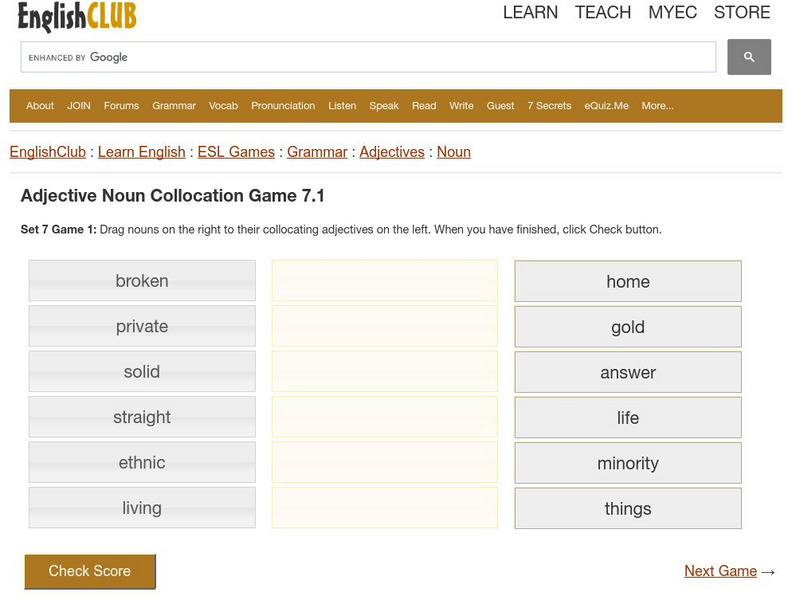Focus the Google search input field
792x600 pixels.
(368, 57)
